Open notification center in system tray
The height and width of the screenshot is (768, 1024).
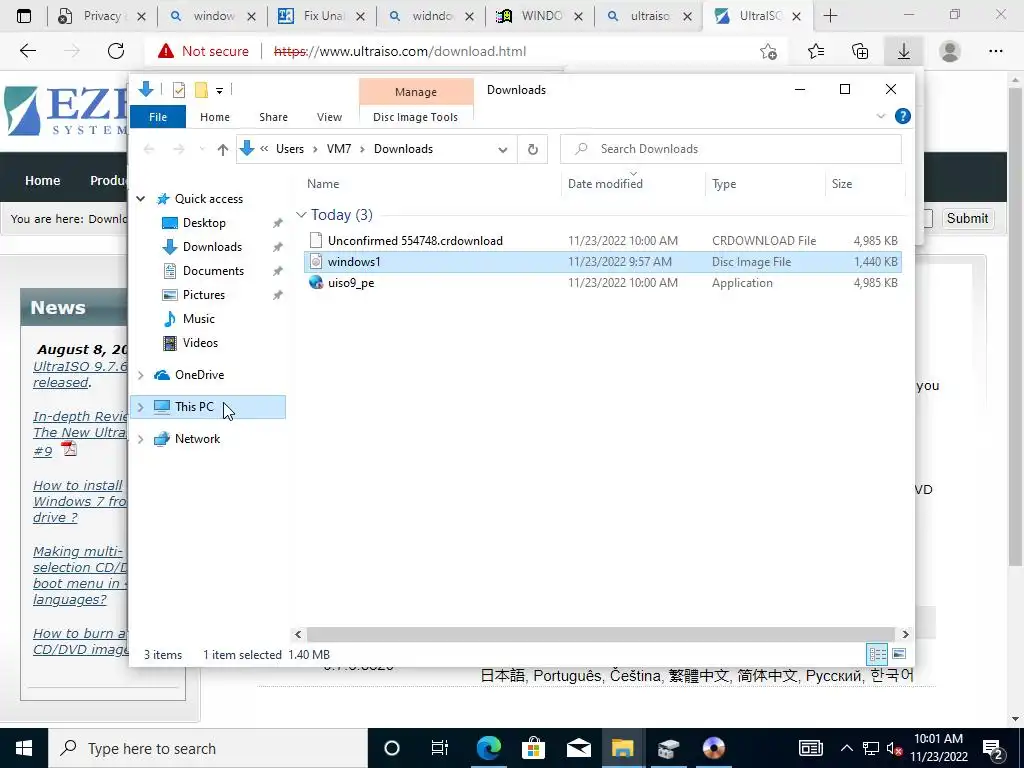coord(993,749)
